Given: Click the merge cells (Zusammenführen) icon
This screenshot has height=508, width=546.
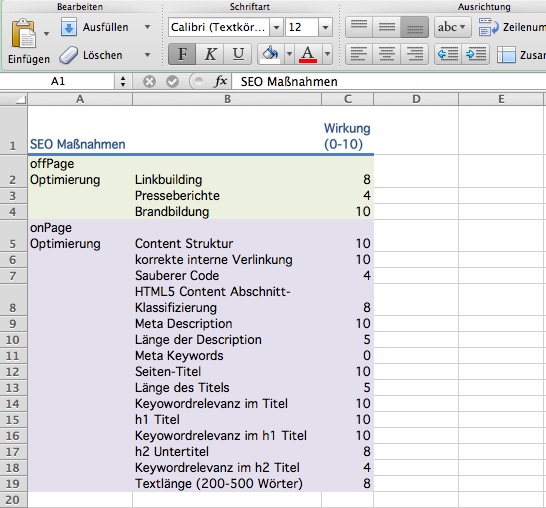Looking at the screenshot, I should click(x=506, y=55).
